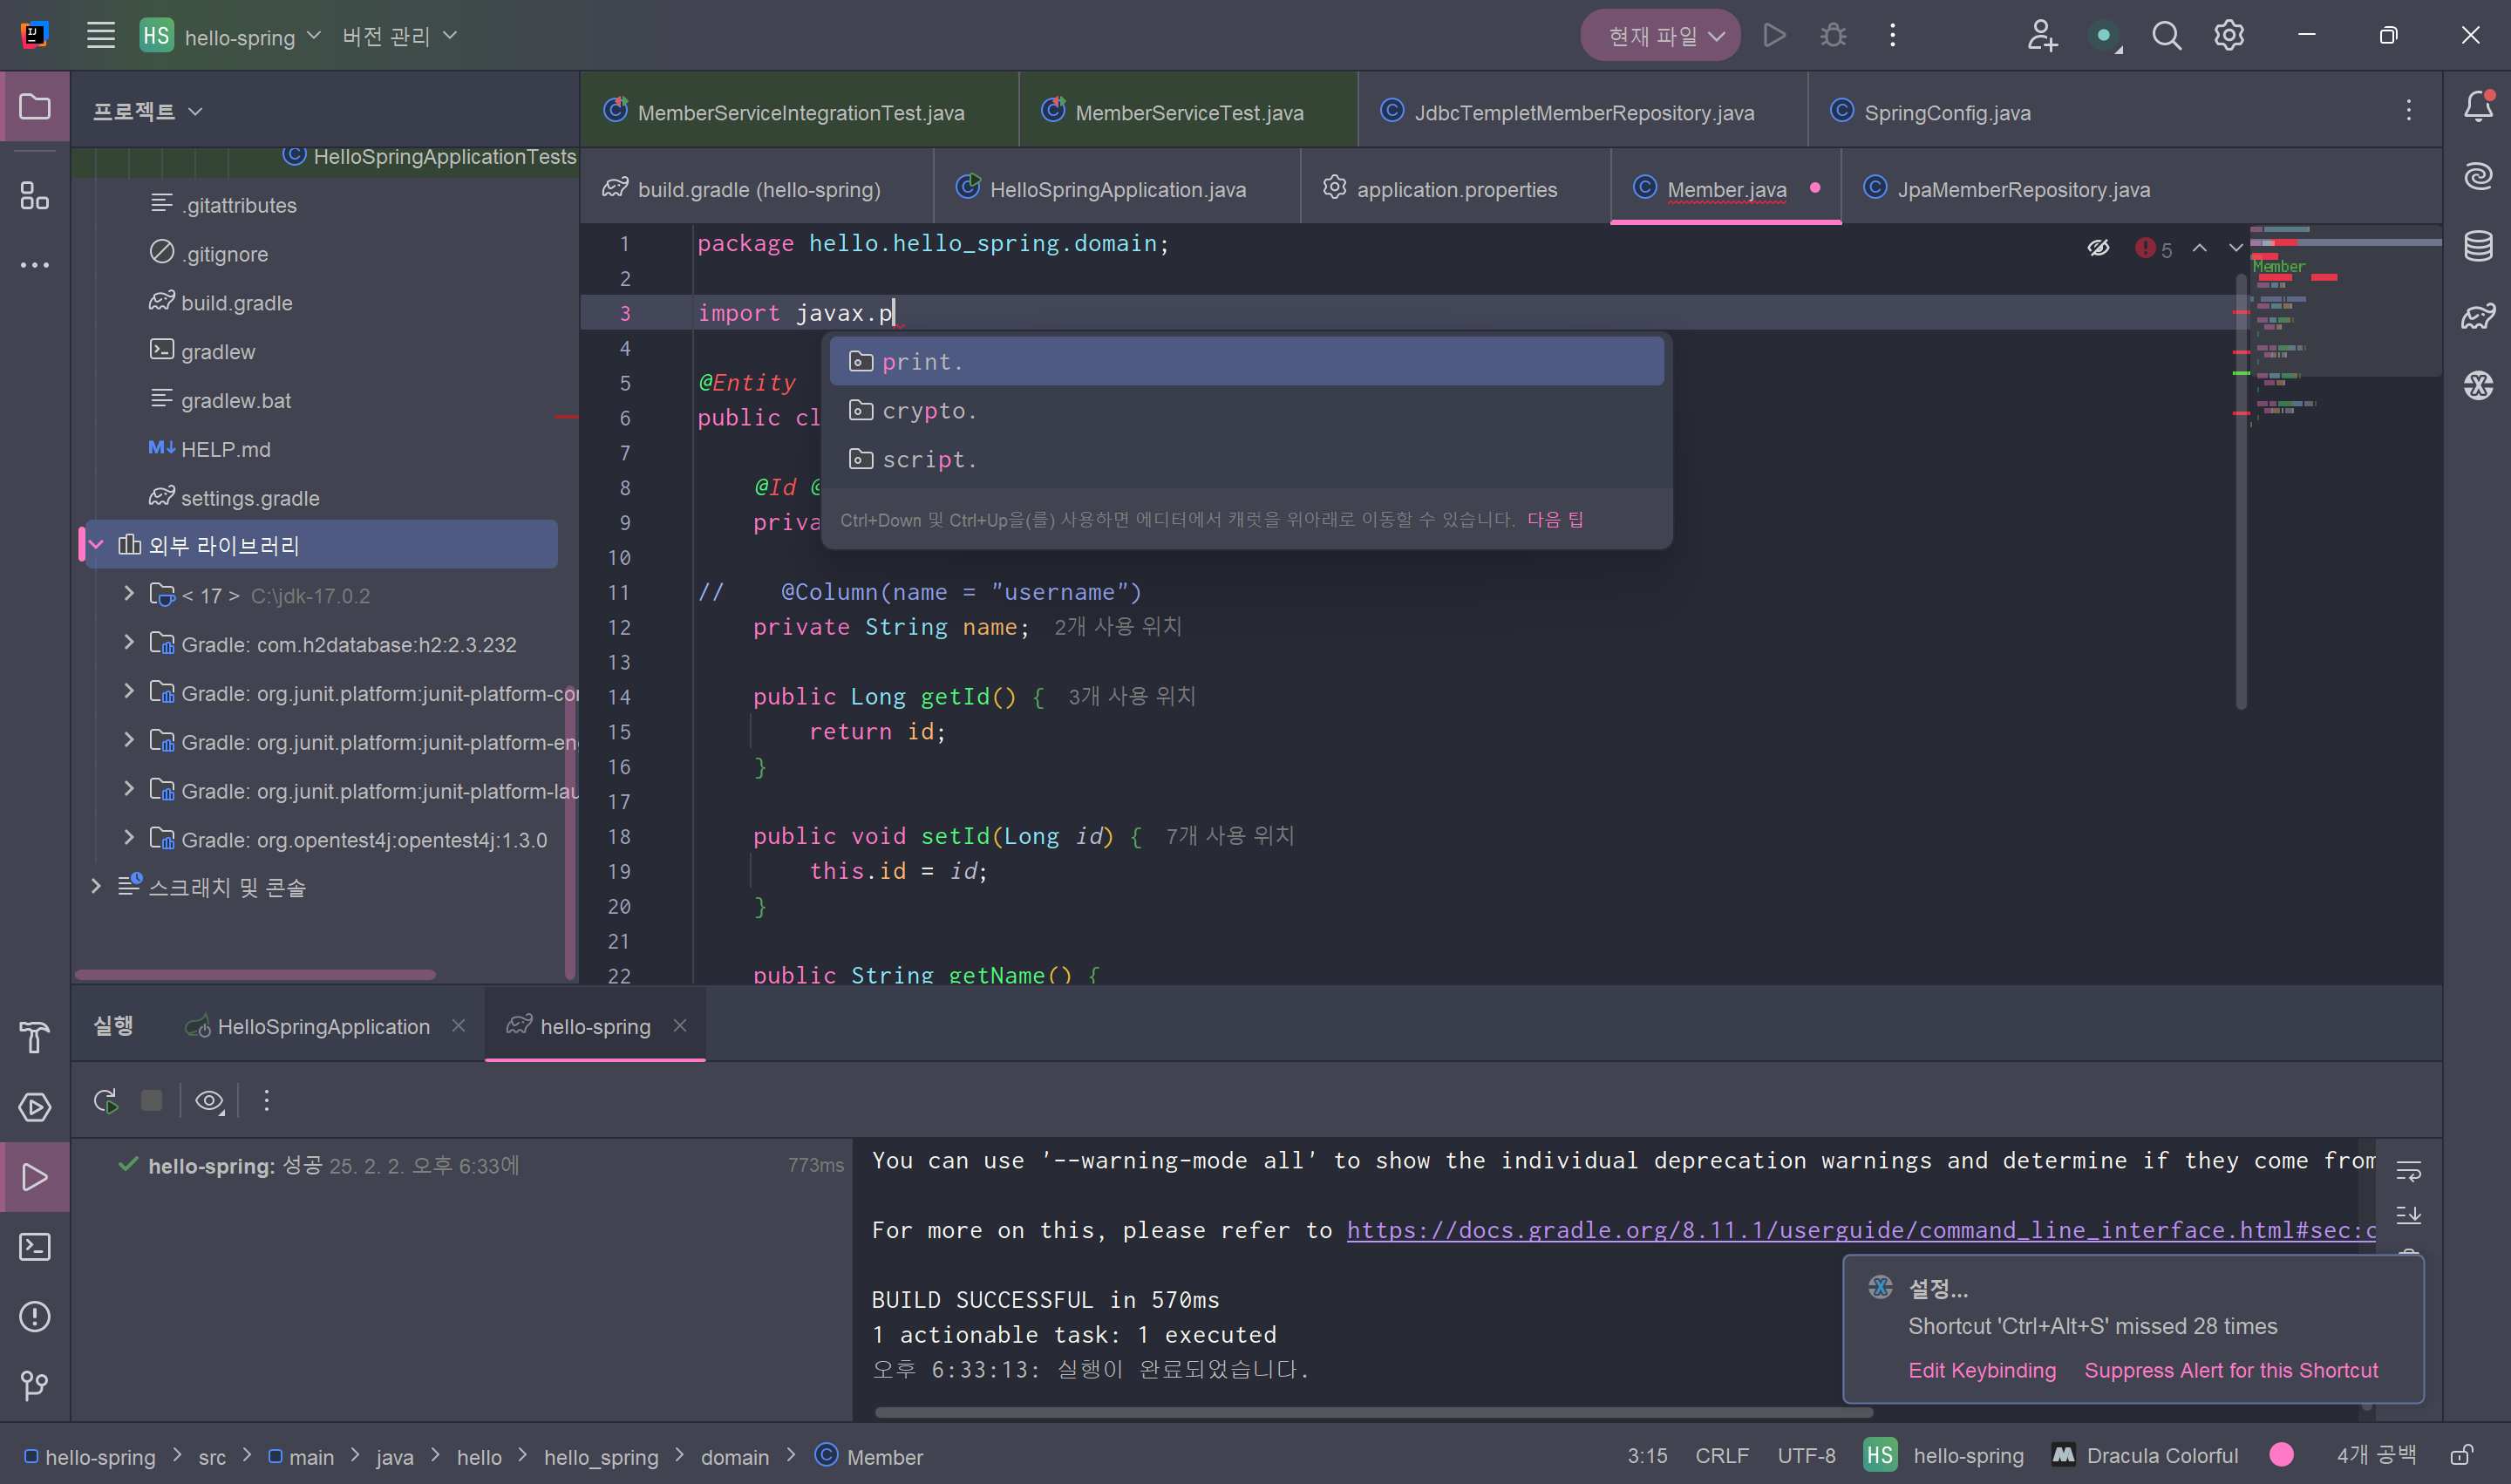Click Suppress Alert for this Shortcut
The height and width of the screenshot is (1484, 2511).
tap(2231, 1370)
